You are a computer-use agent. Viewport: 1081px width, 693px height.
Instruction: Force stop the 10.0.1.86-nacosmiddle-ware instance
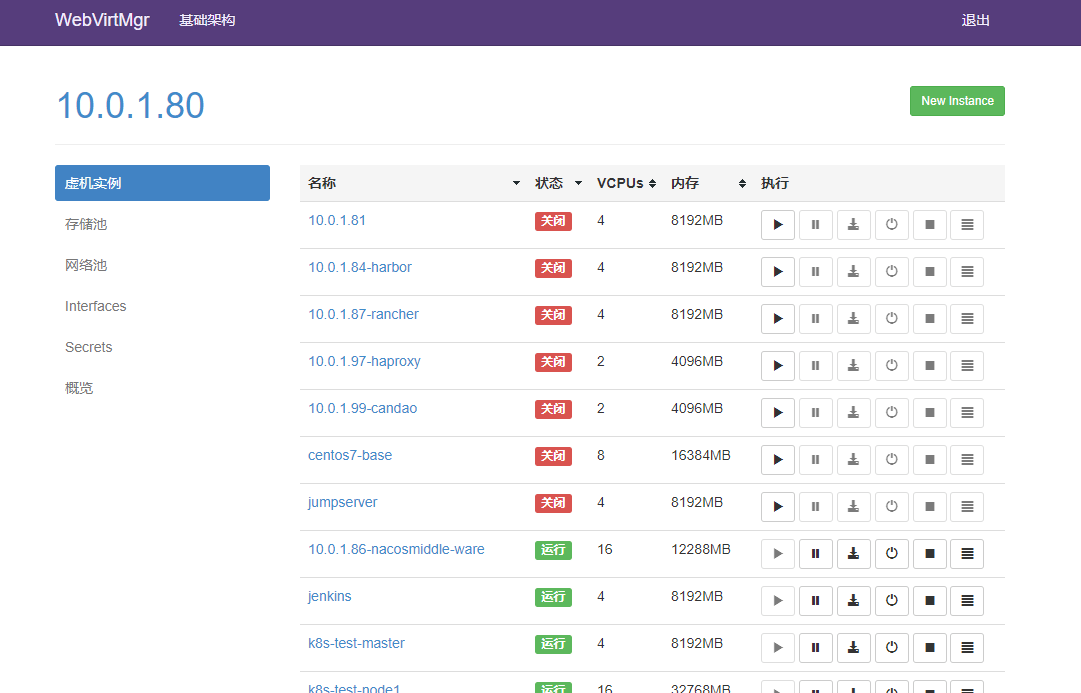tap(929, 554)
